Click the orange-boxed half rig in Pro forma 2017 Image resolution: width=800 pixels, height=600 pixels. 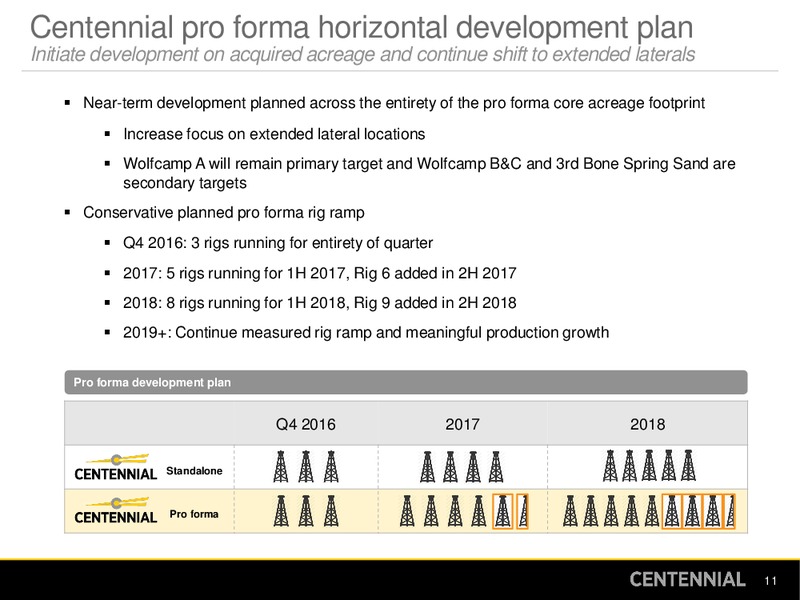click(522, 511)
